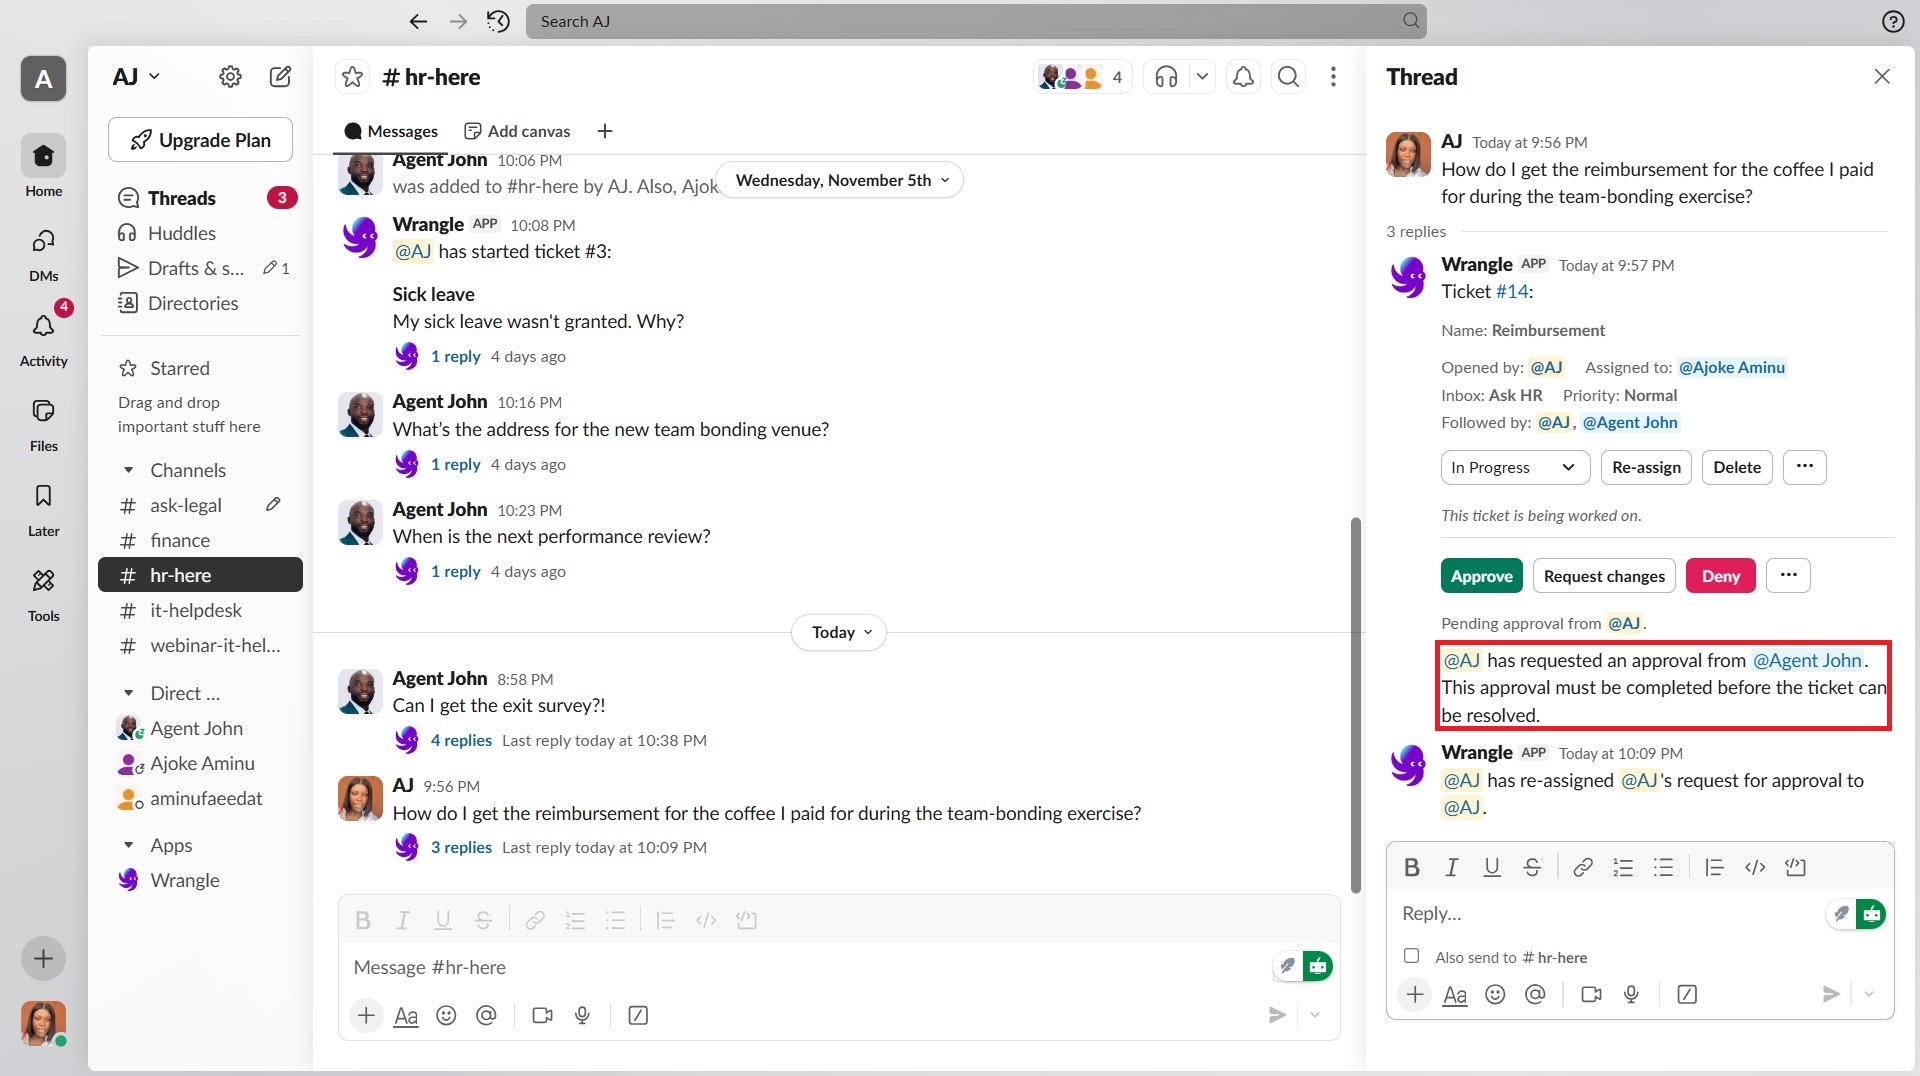Open the history clock icon
Viewport: 1920px width, 1076px height.
(498, 21)
